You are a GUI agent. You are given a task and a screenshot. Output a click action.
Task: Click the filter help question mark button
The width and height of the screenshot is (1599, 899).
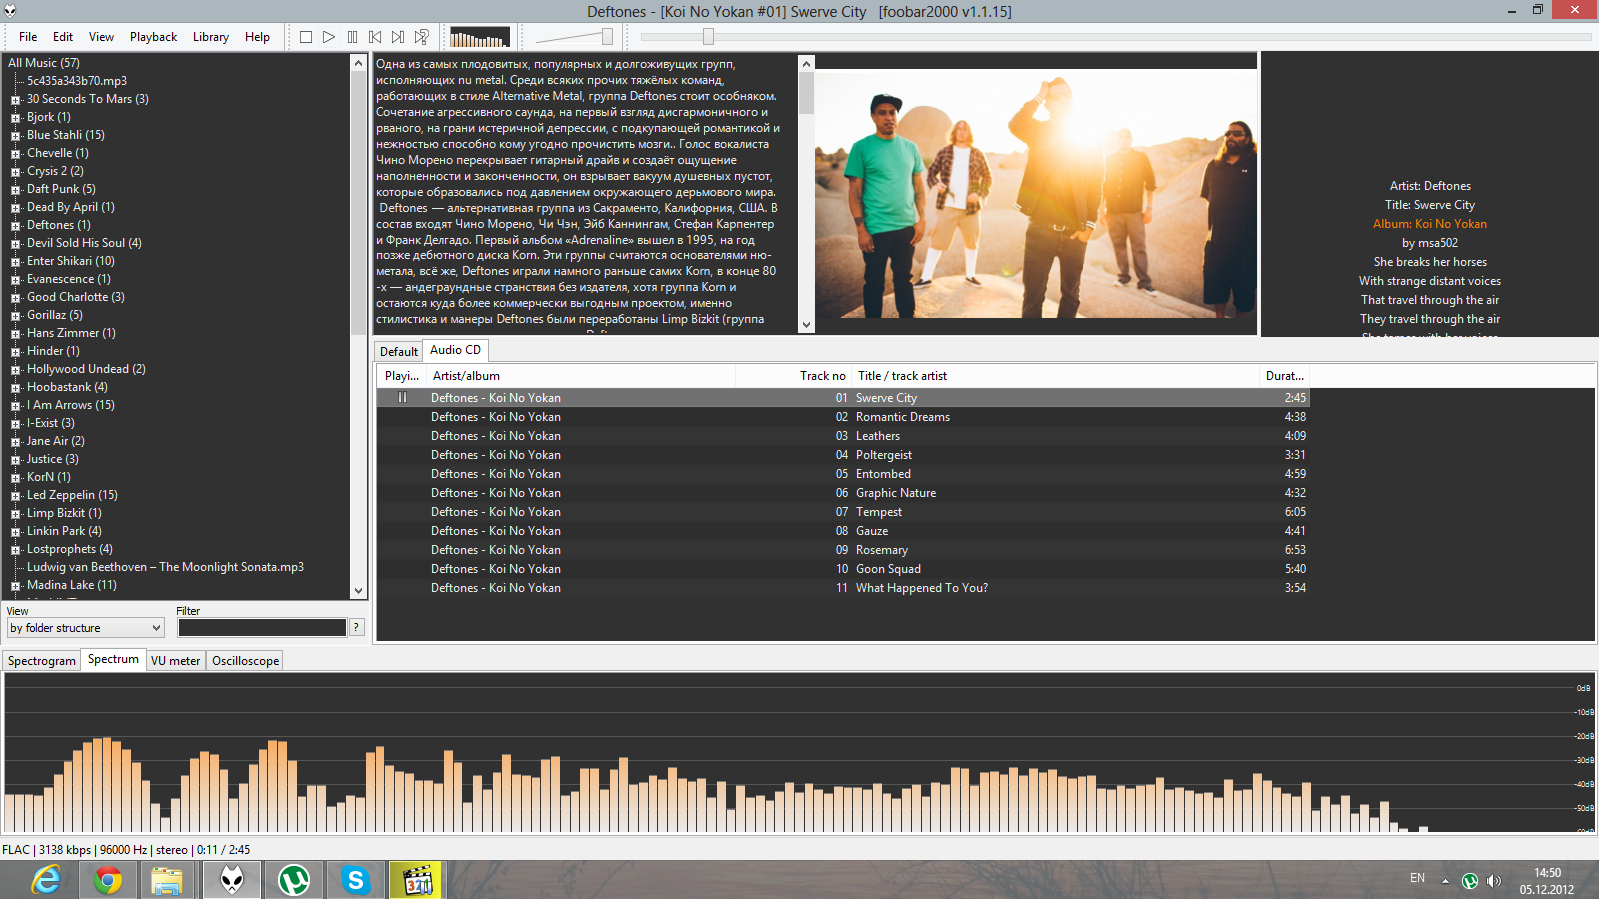click(x=356, y=627)
